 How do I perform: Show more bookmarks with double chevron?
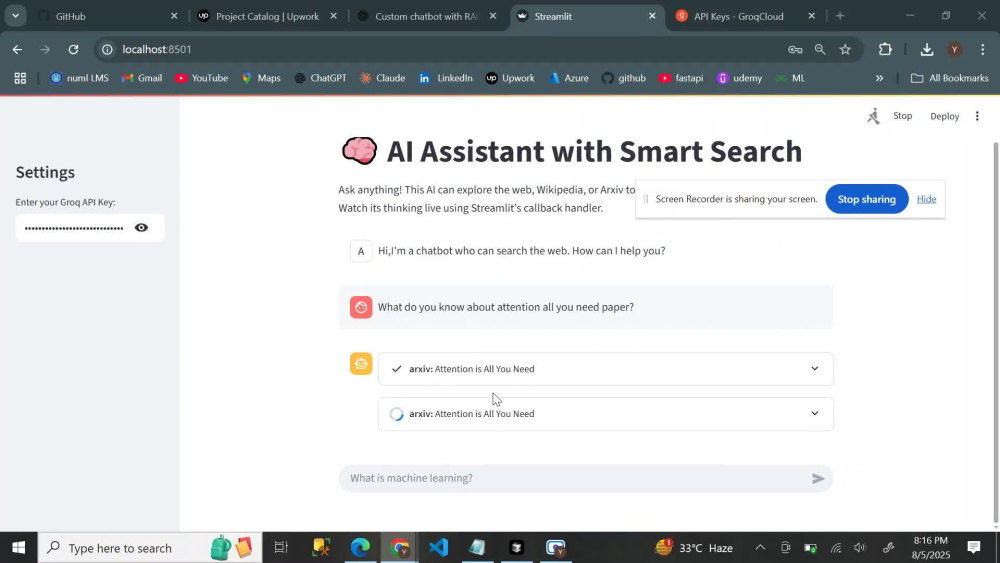point(879,78)
